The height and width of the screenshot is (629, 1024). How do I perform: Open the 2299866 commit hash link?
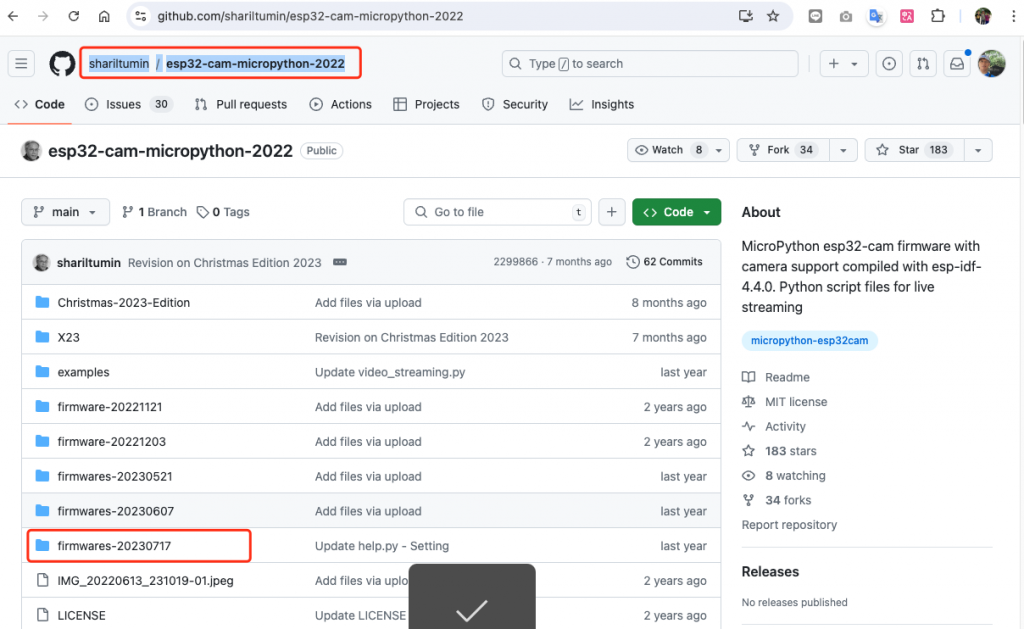coord(515,262)
